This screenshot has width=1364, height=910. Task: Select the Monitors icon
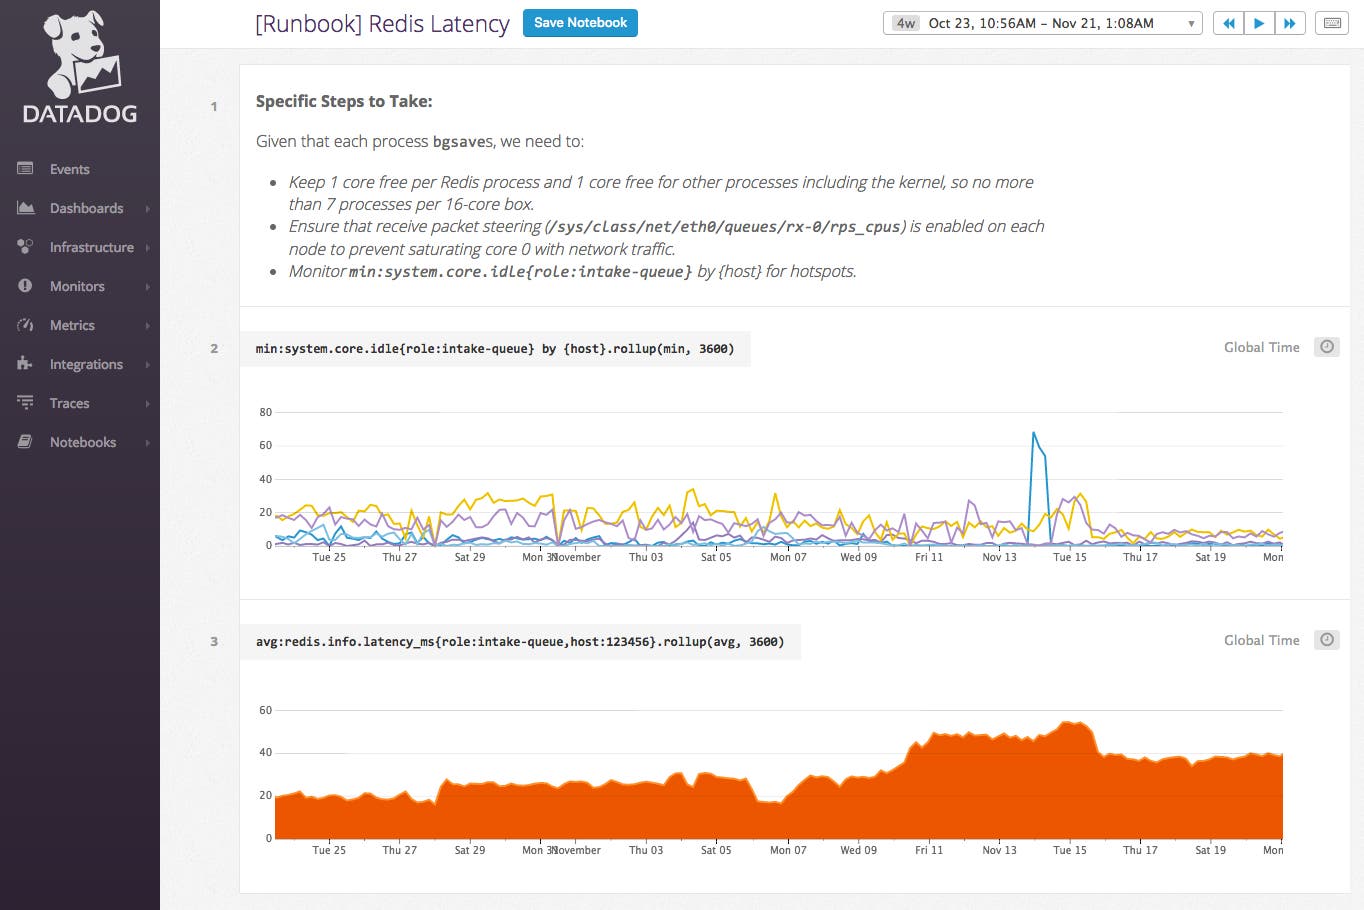point(25,286)
